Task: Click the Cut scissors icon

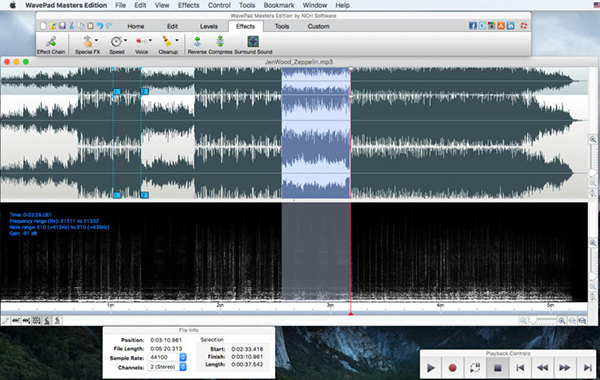Action: 72,26
